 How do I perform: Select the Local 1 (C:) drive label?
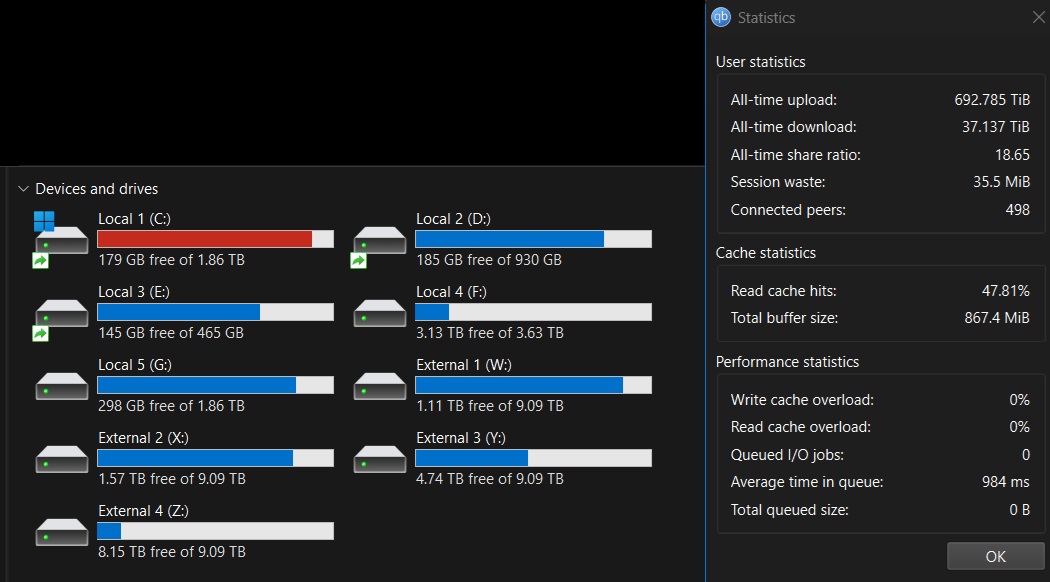[134, 219]
